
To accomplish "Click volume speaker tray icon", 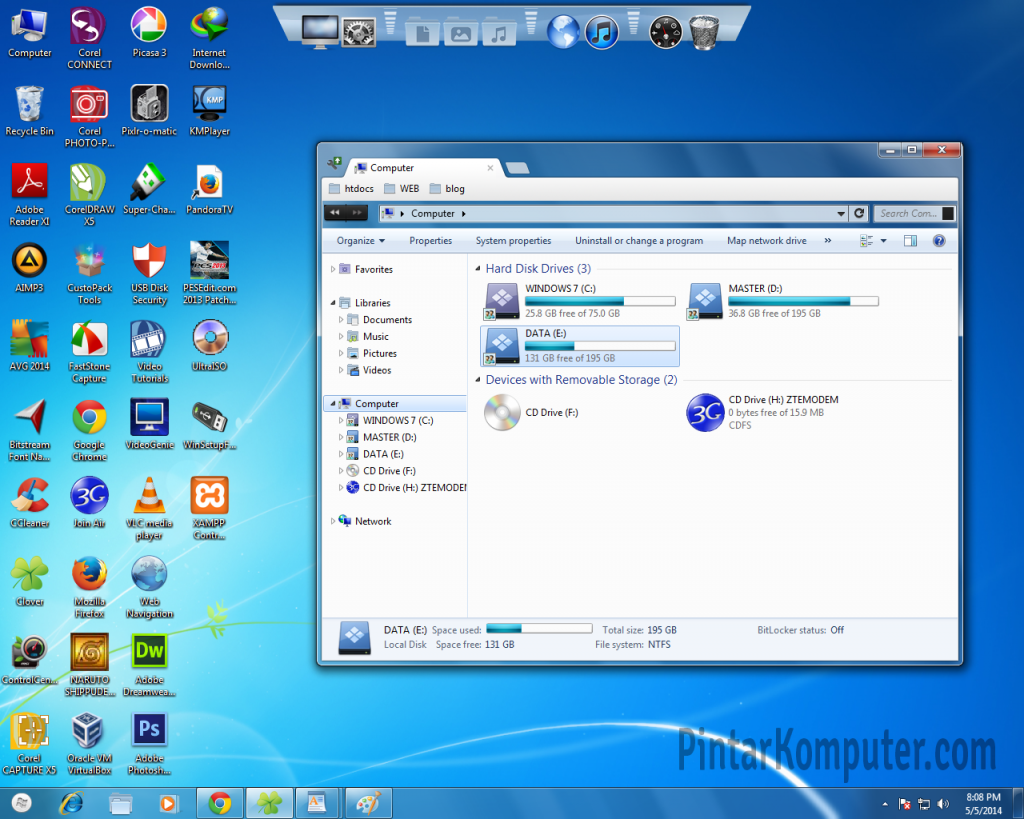I will [943, 804].
